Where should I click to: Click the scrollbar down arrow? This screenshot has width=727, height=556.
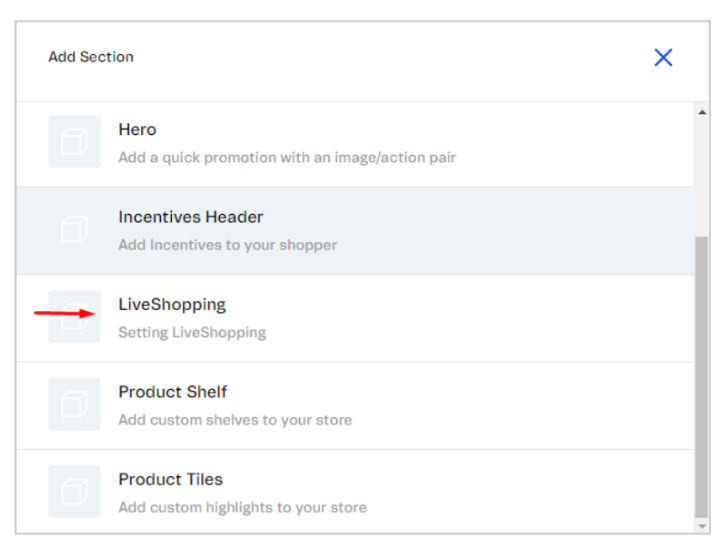point(702,524)
